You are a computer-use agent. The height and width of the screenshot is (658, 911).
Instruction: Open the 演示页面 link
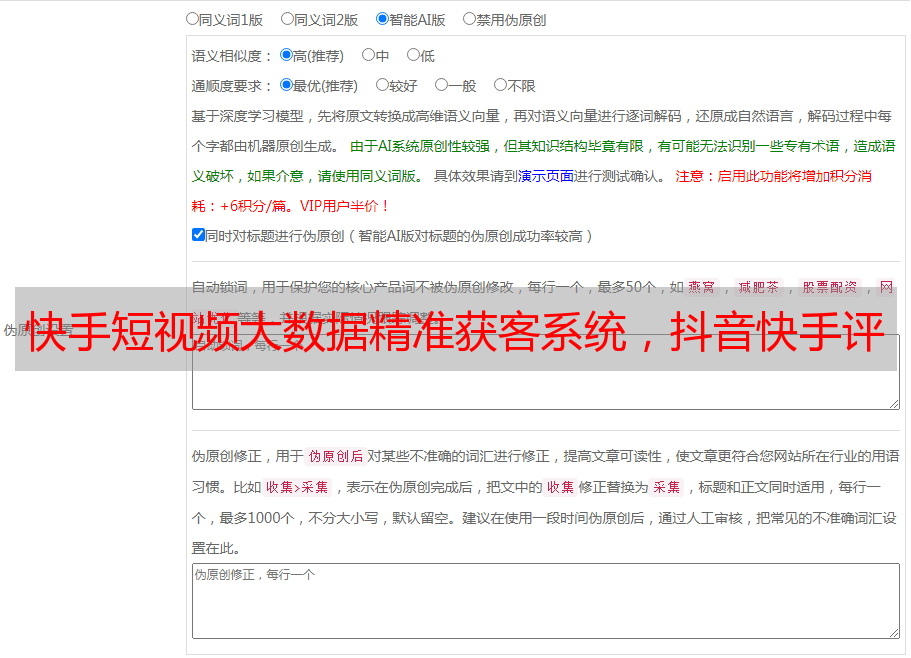click(x=546, y=176)
